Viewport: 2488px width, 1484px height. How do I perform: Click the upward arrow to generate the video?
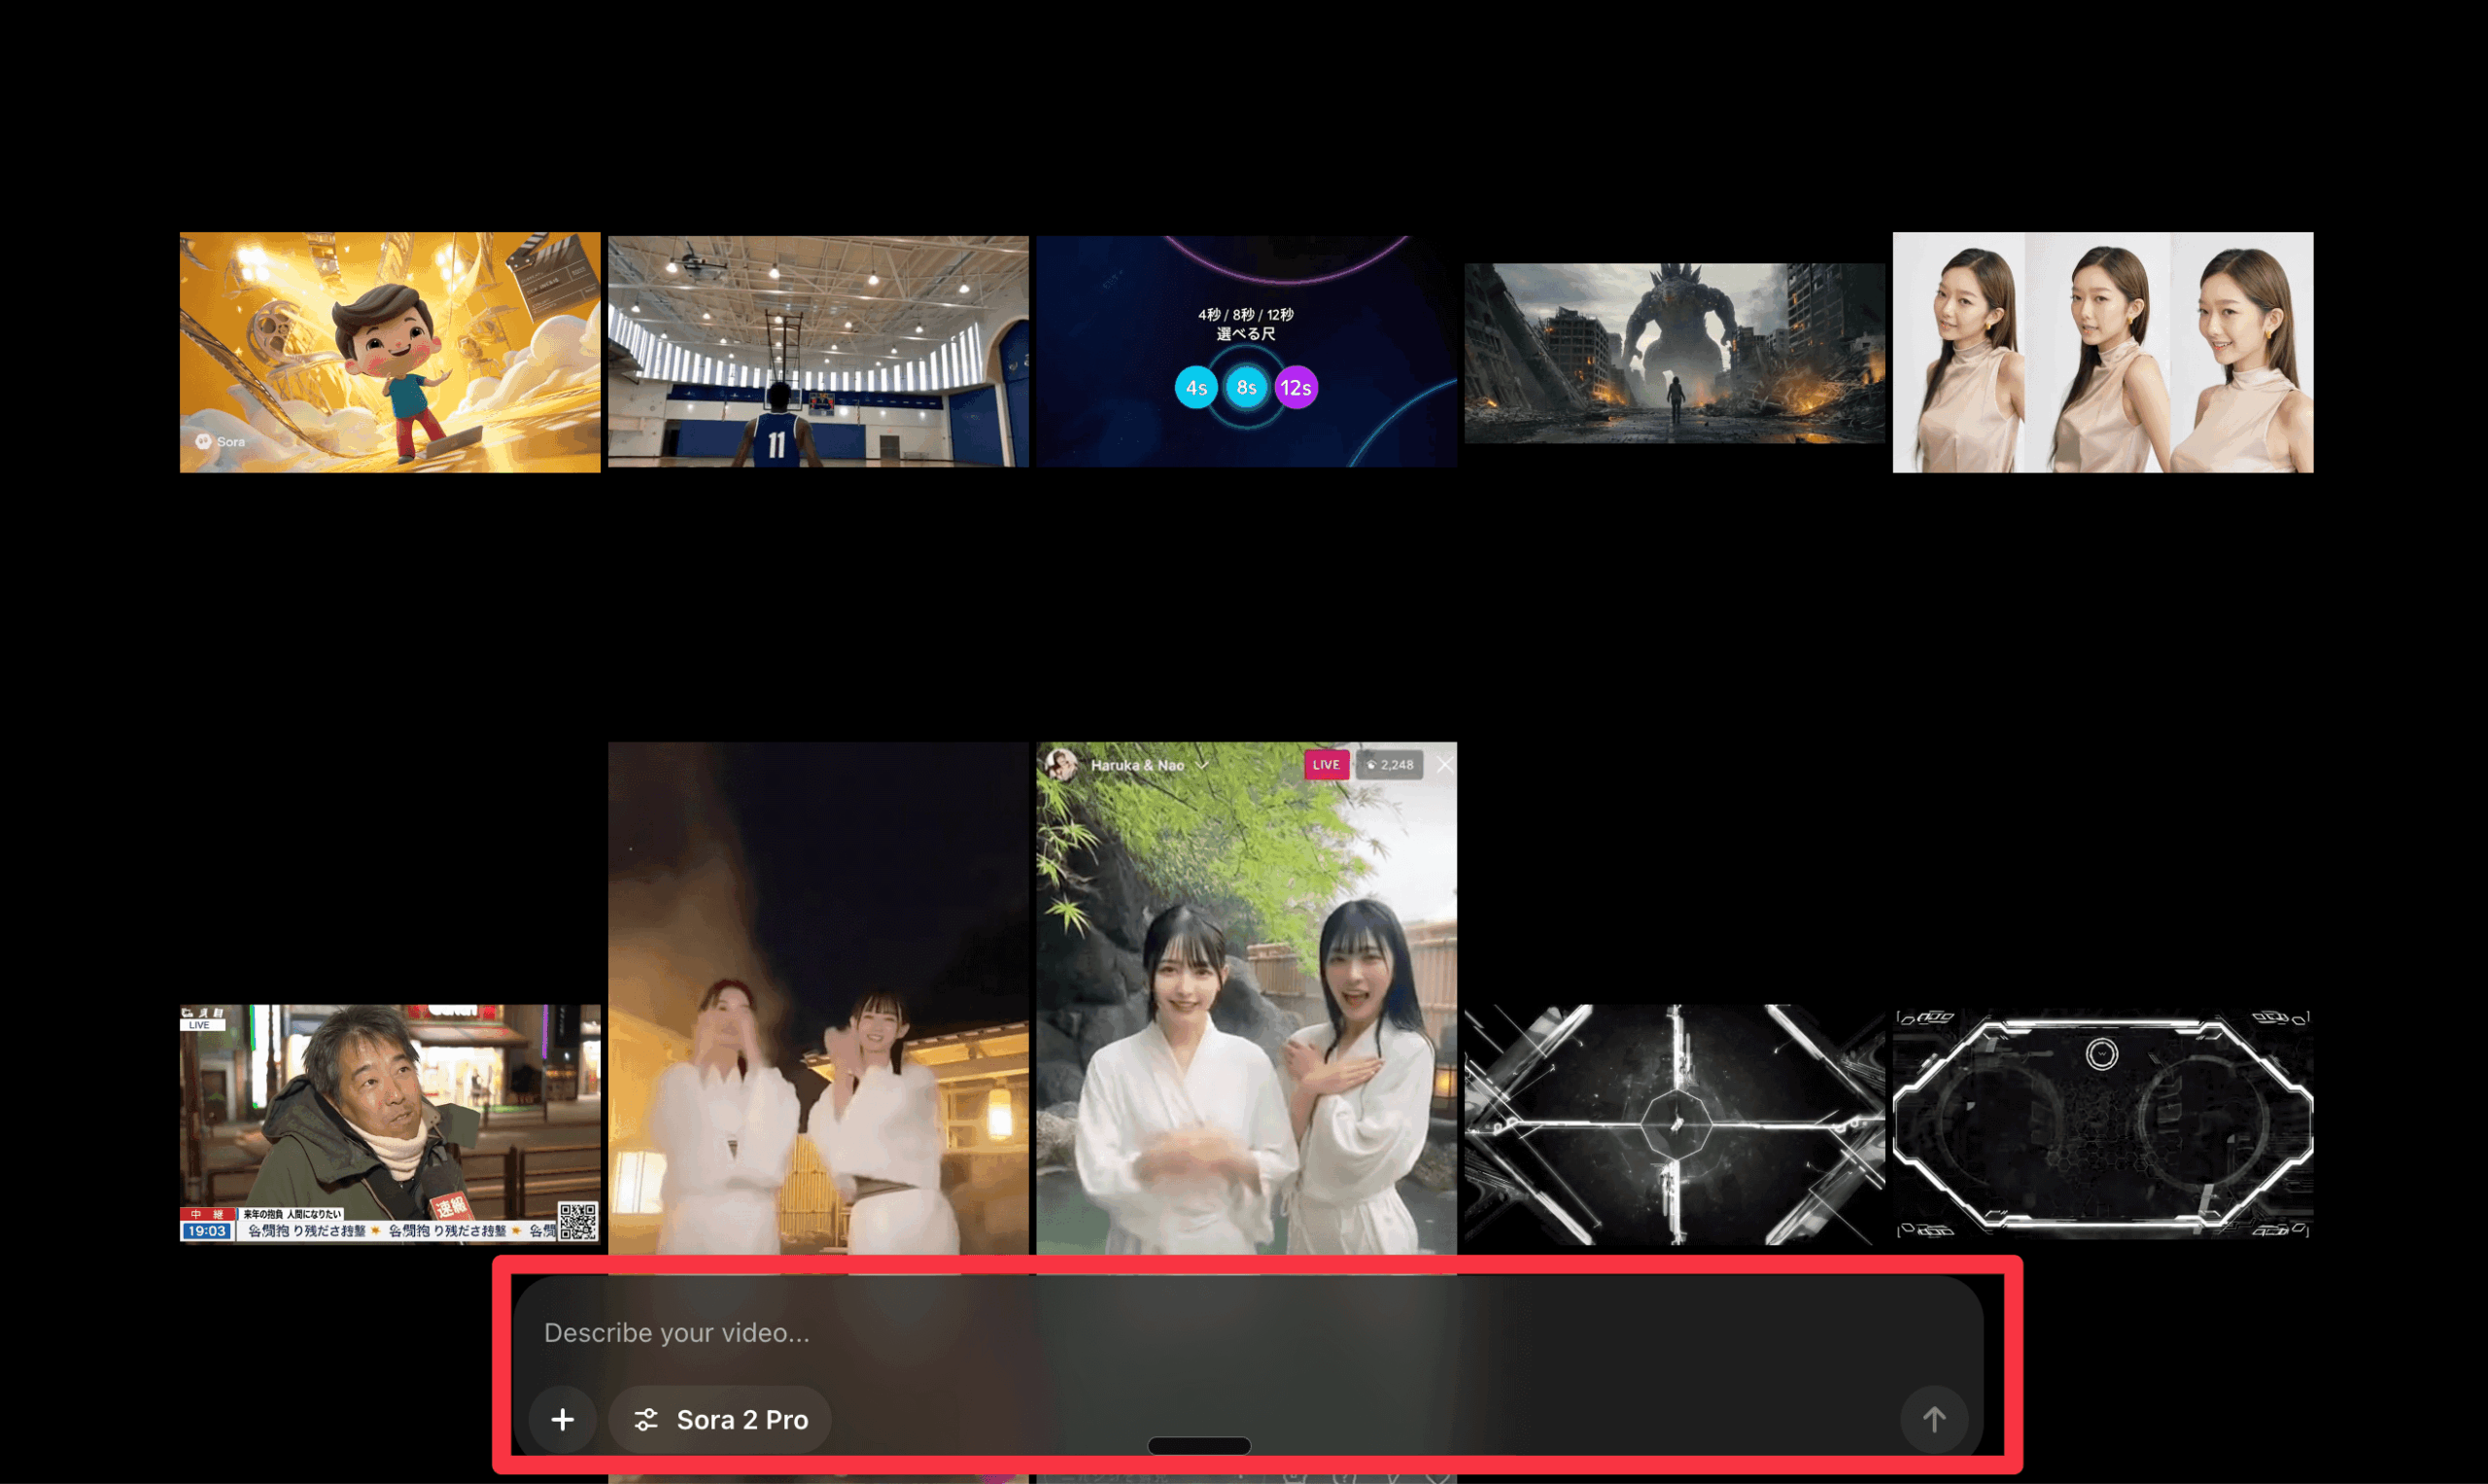(x=1935, y=1419)
